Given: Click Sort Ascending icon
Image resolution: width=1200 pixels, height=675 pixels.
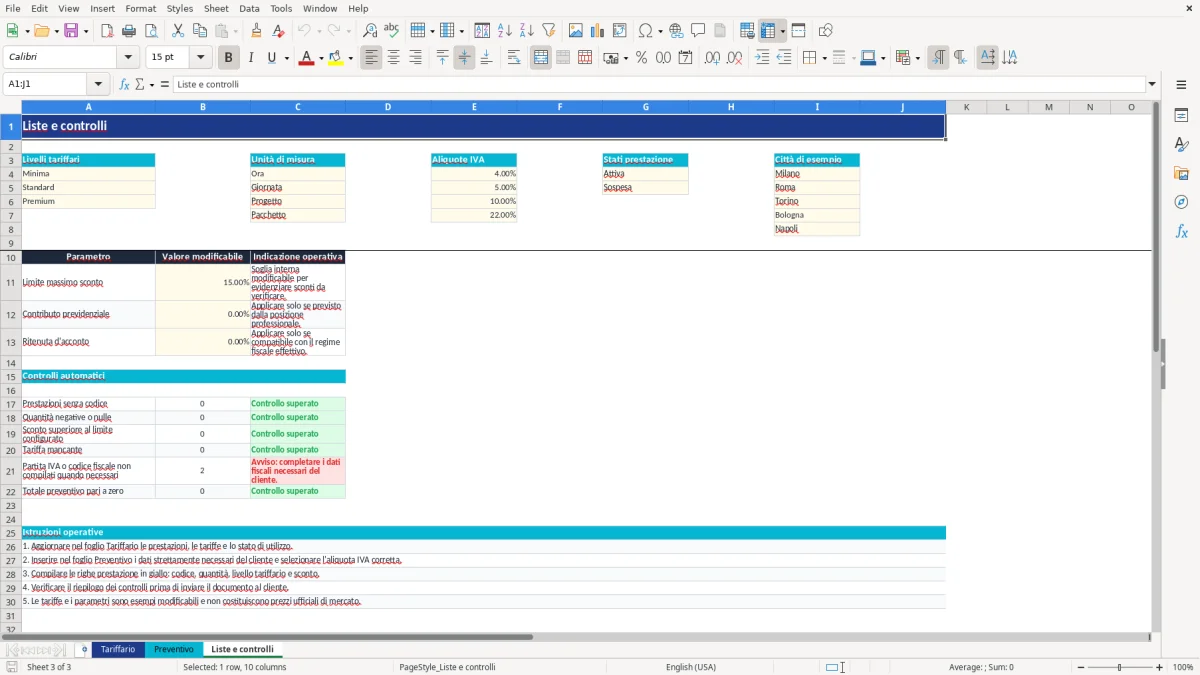Looking at the screenshot, I should click(505, 31).
